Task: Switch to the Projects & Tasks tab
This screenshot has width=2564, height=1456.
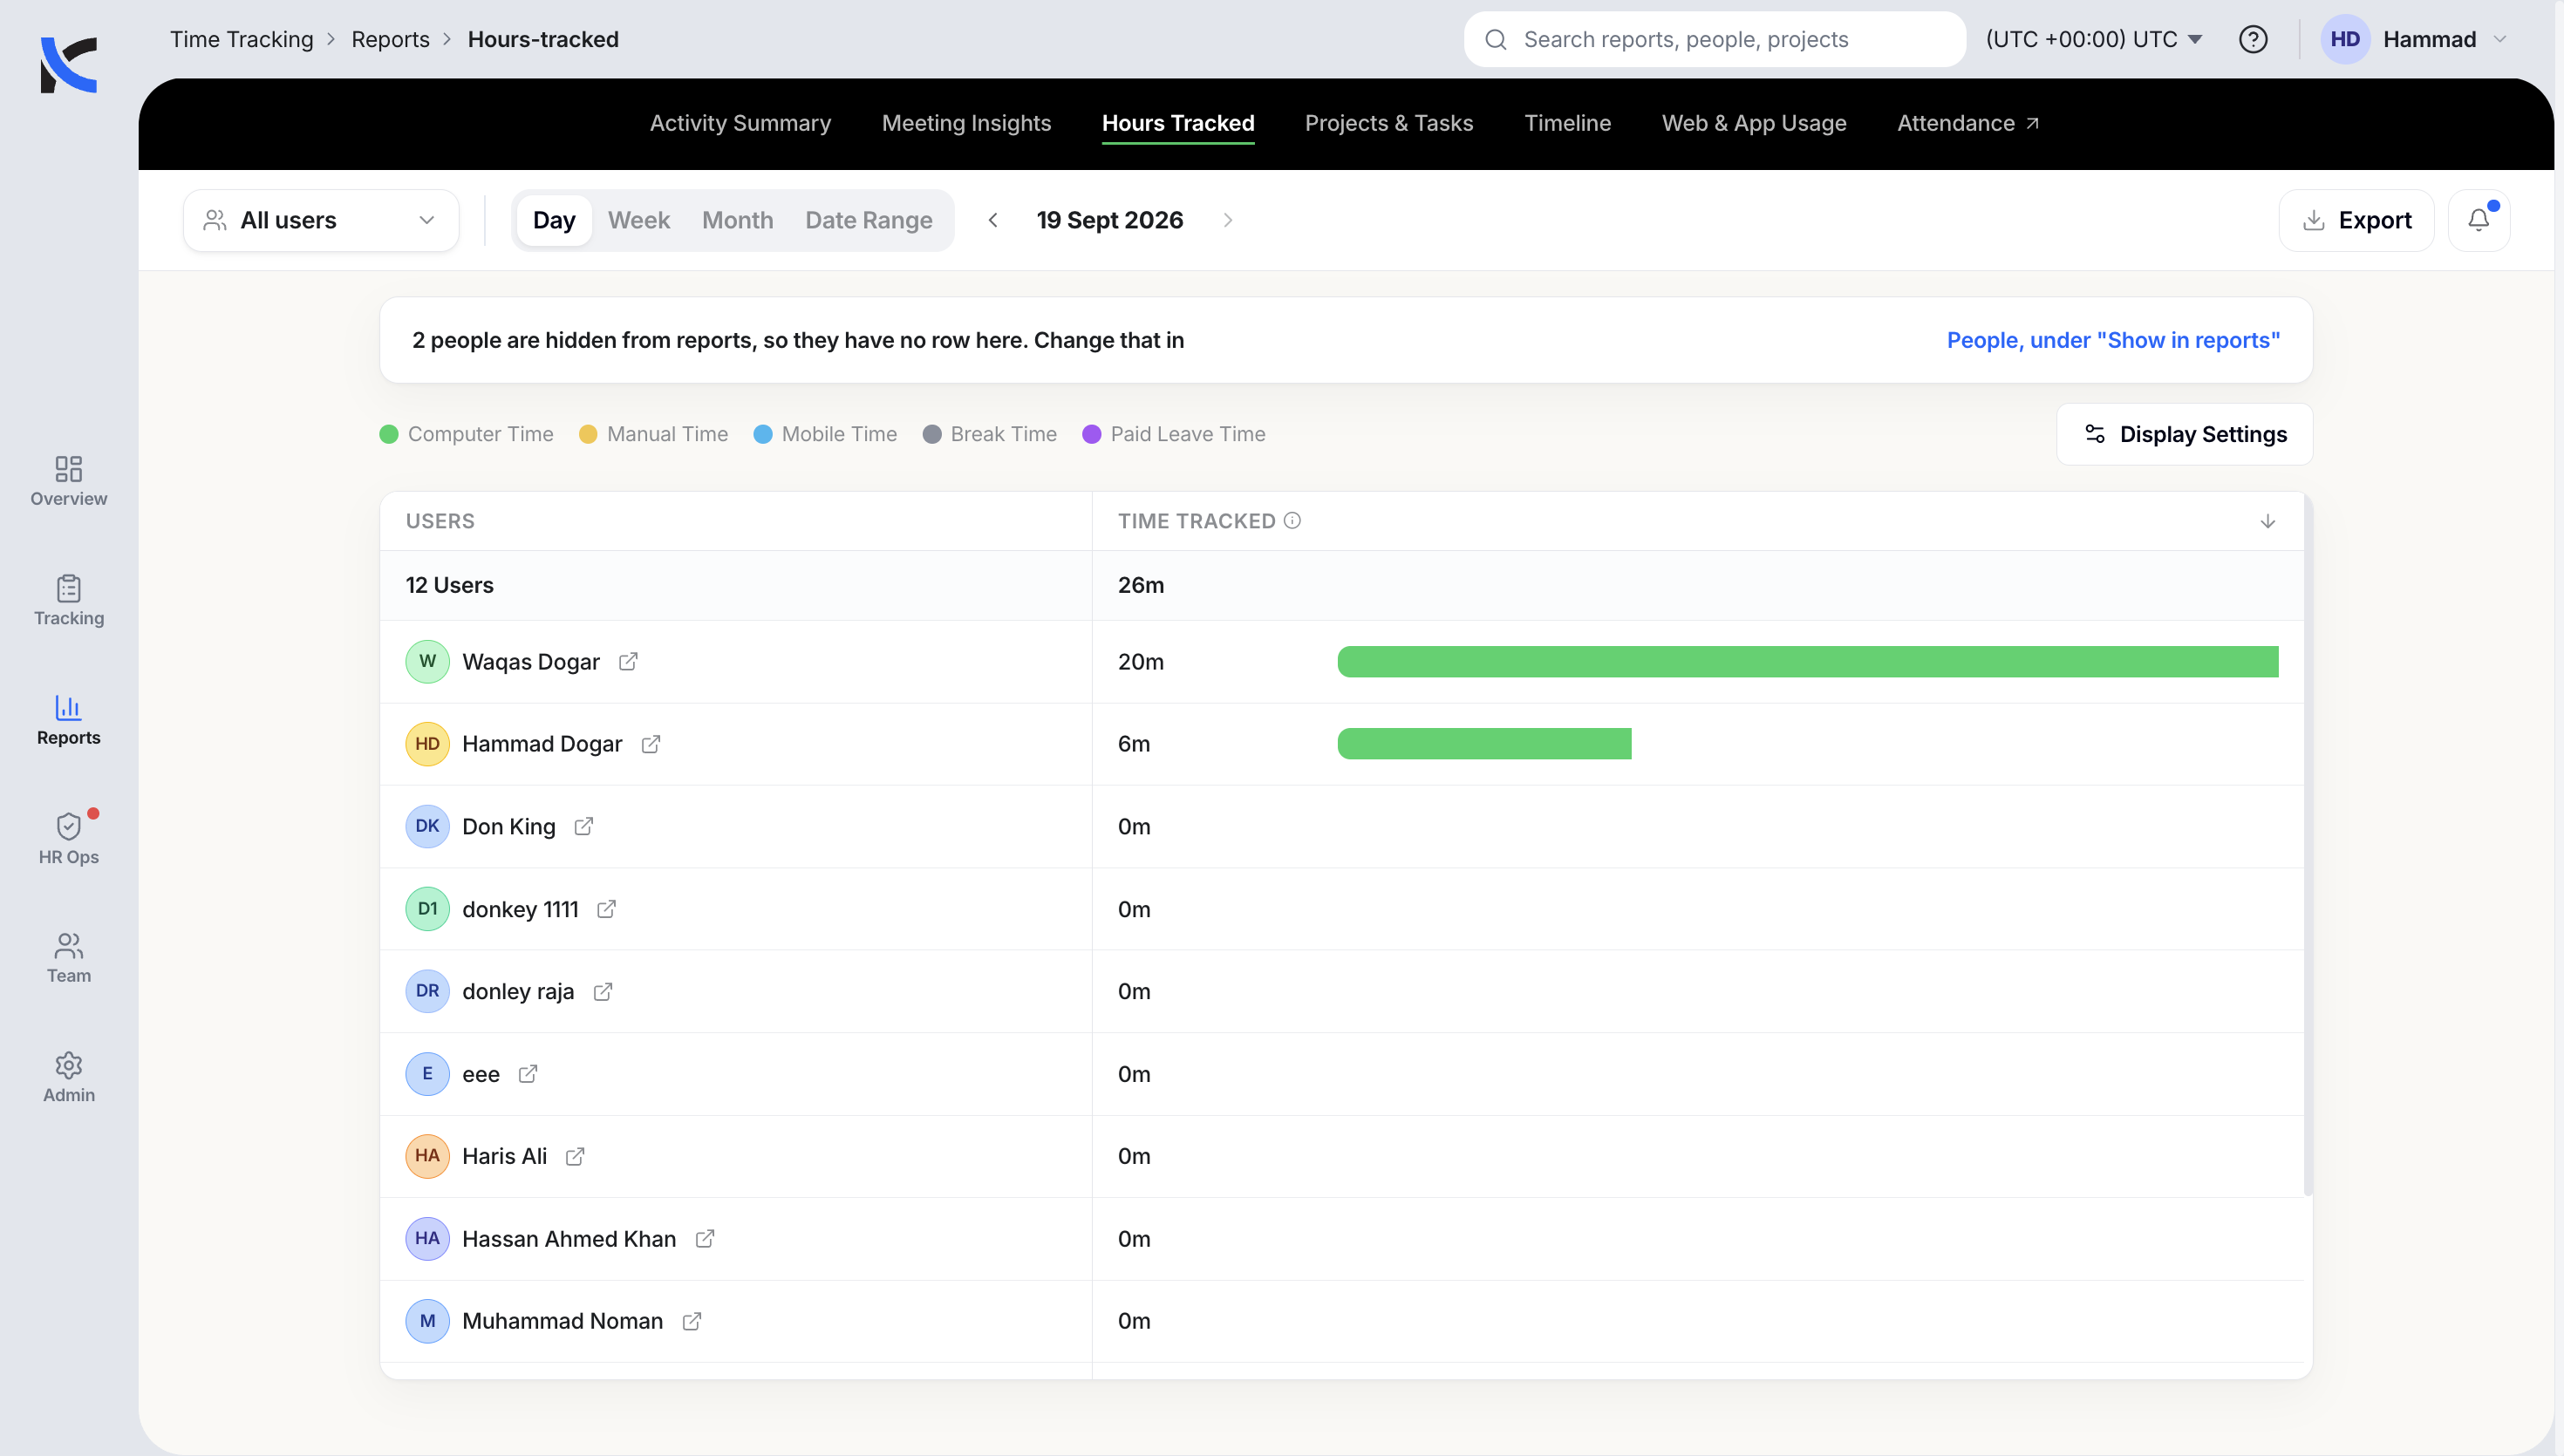Action: 1388,123
